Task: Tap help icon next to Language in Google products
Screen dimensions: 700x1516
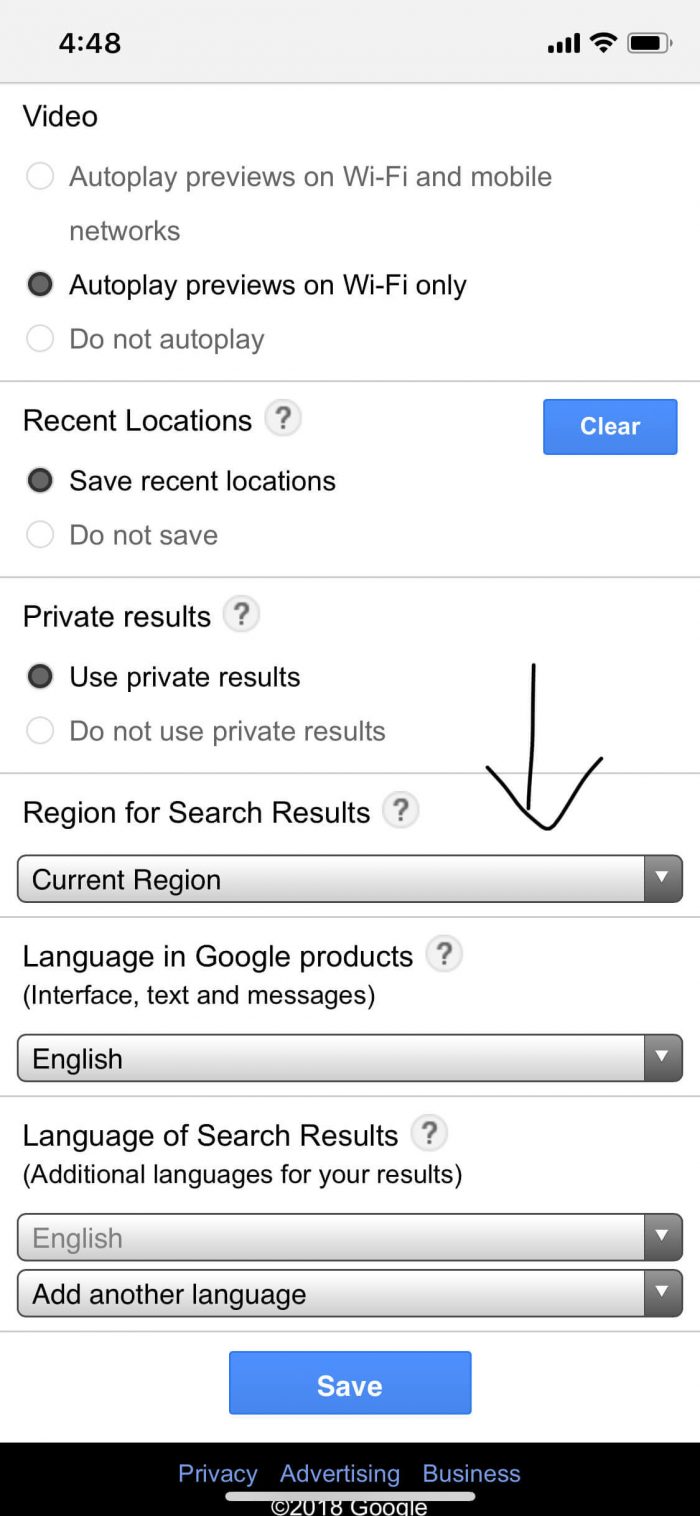Action: tap(443, 954)
